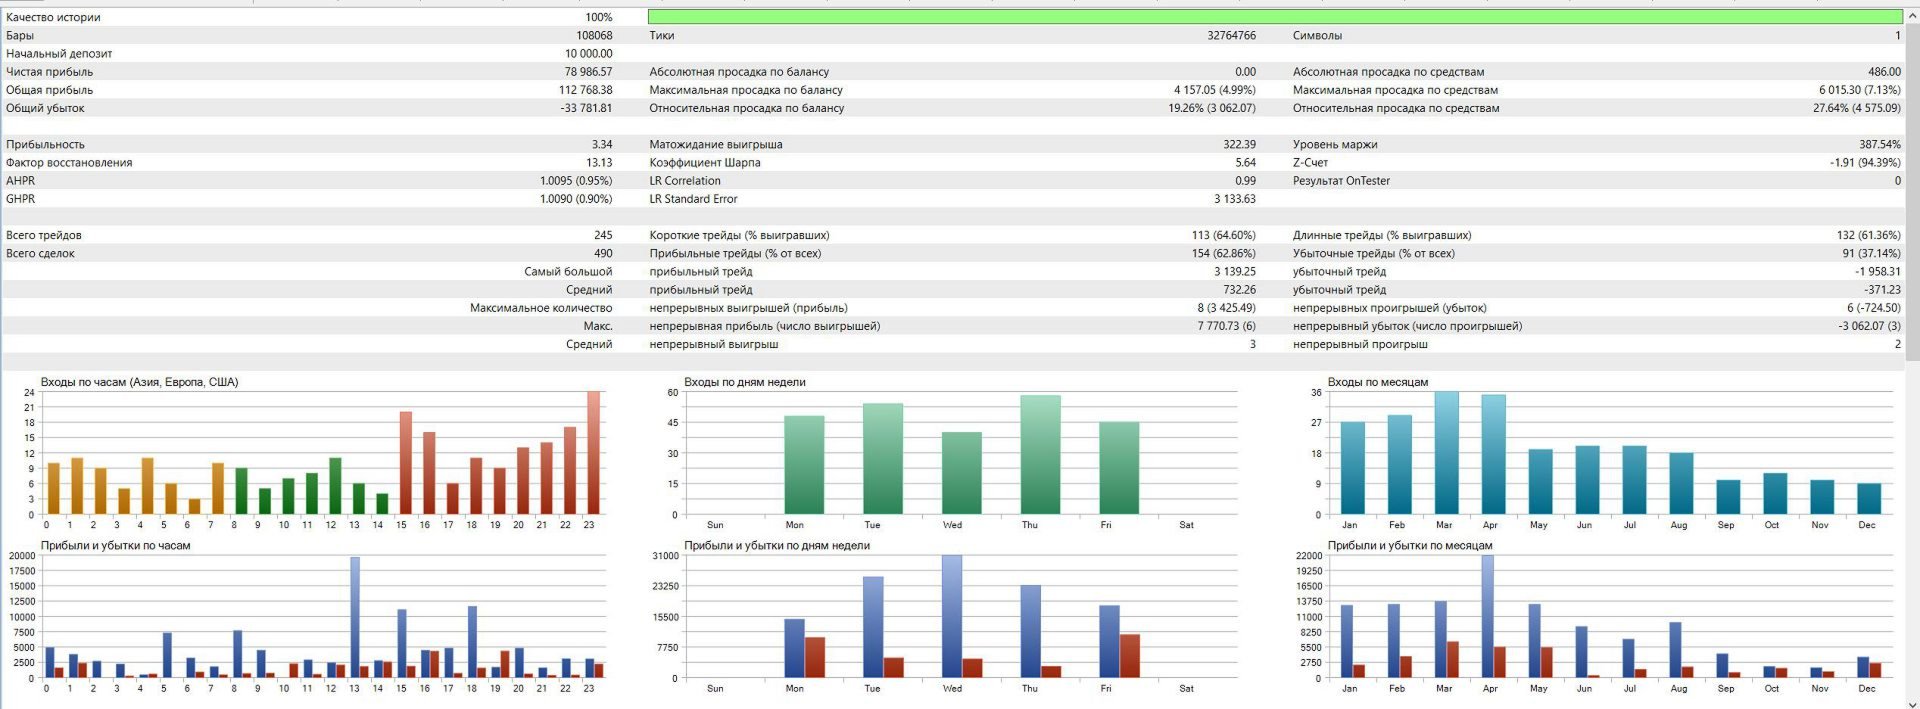Select the Общий убыток value -33 781.81
The height and width of the screenshot is (709, 1920).
[x=586, y=108]
